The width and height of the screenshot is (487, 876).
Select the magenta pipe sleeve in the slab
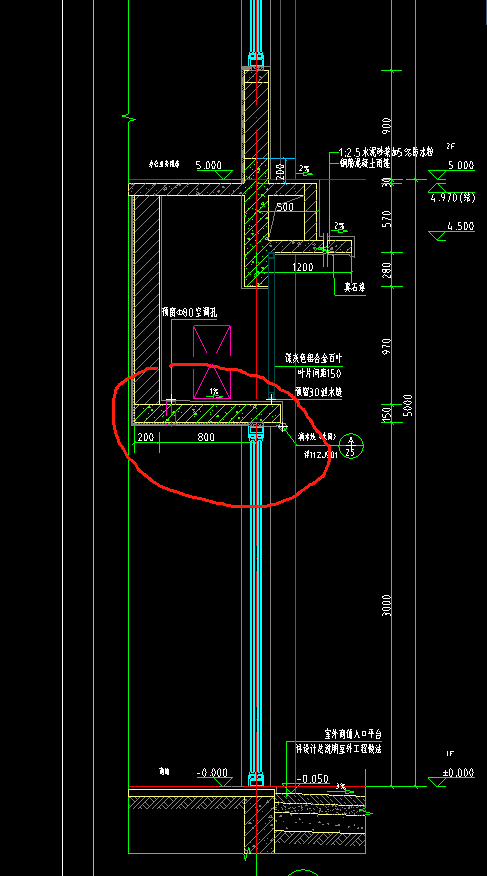(x=171, y=413)
